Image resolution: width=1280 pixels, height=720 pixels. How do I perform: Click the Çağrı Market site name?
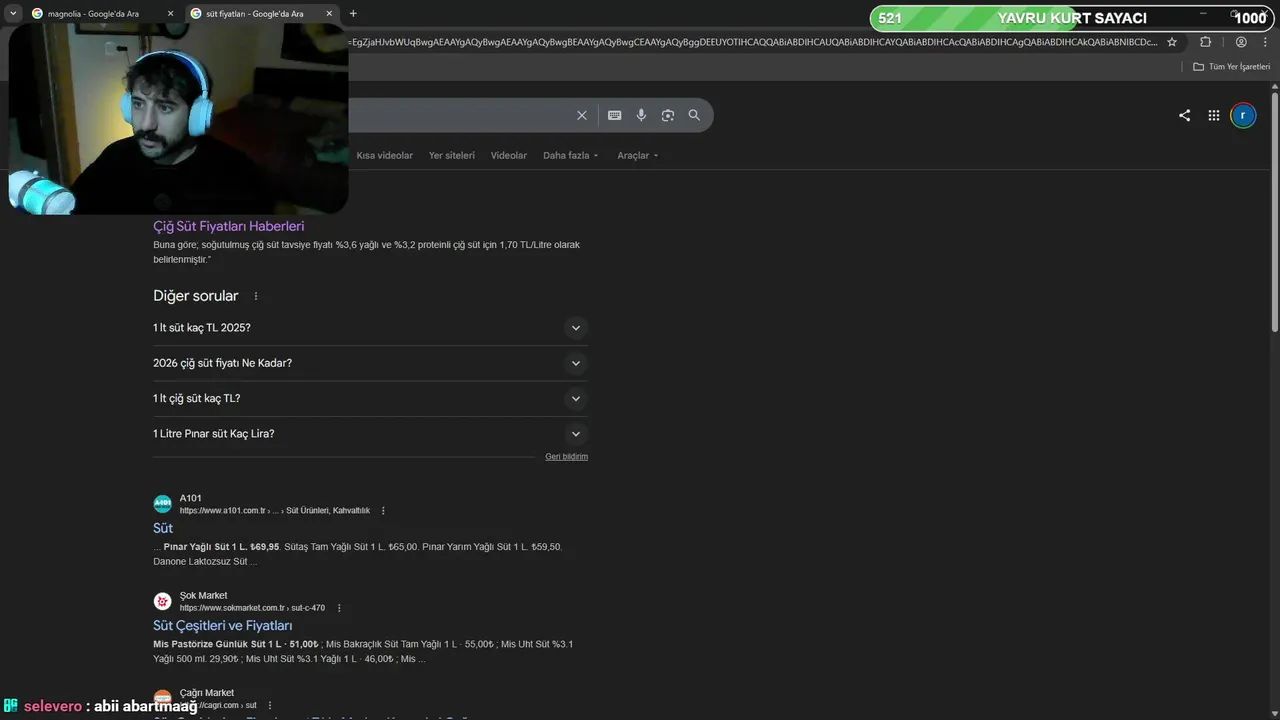207,692
